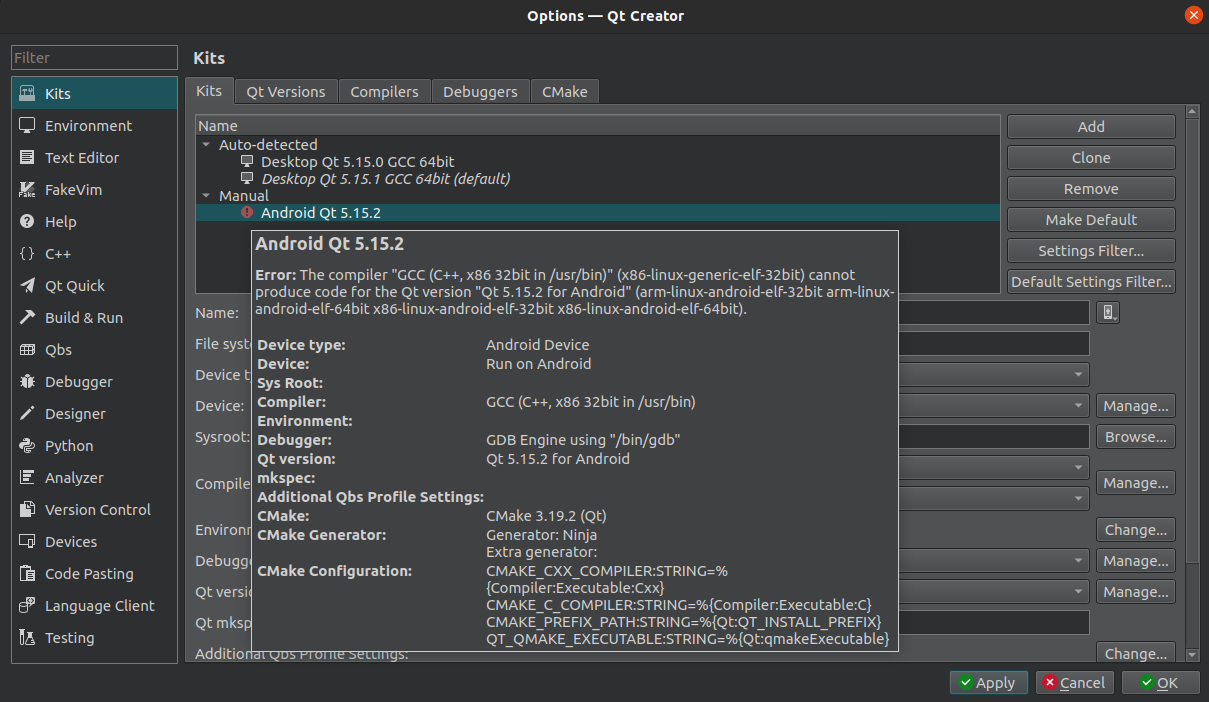Image resolution: width=1209 pixels, height=702 pixels.
Task: Click monitor icon of Desktop Qt 5.15.1 kit
Action: click(247, 179)
